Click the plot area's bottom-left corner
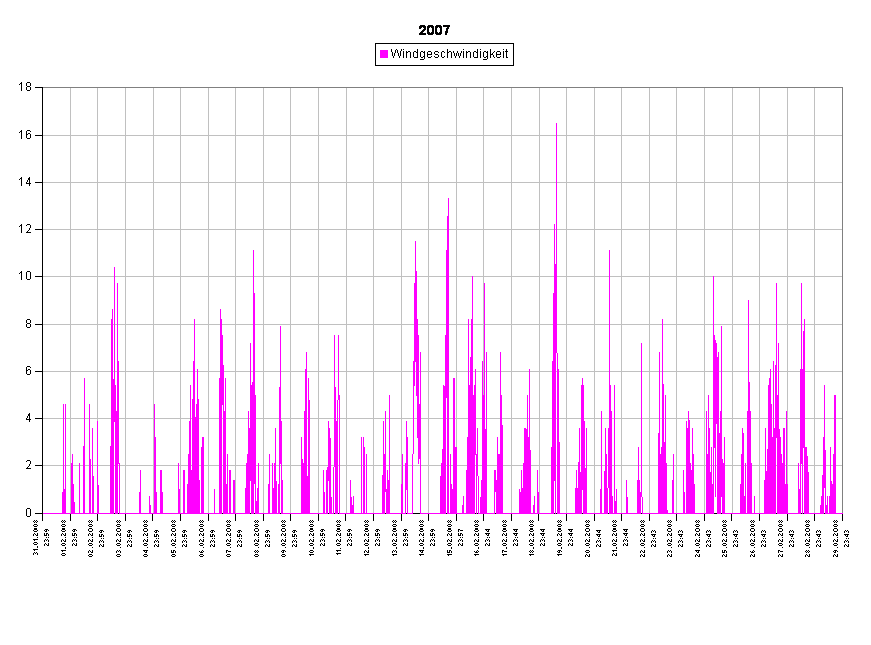This screenshot has width=871, height=645. click(44, 512)
